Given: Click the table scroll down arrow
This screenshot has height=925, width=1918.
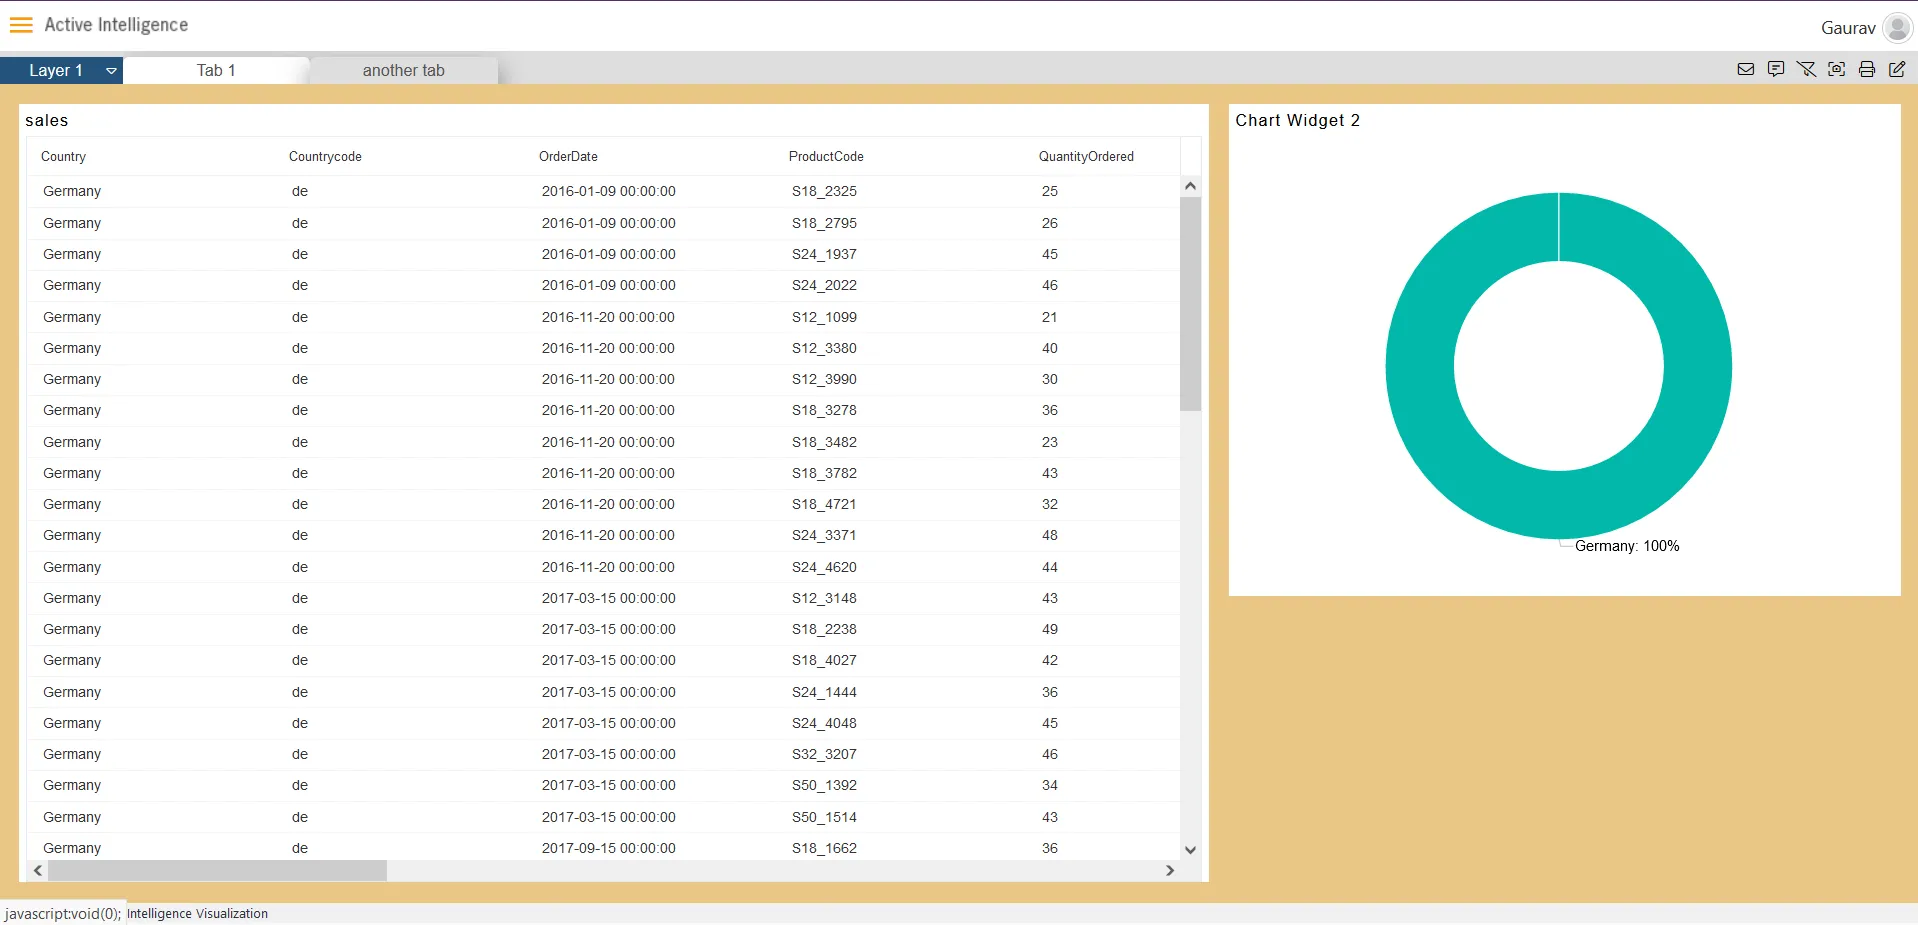Looking at the screenshot, I should click(x=1190, y=850).
